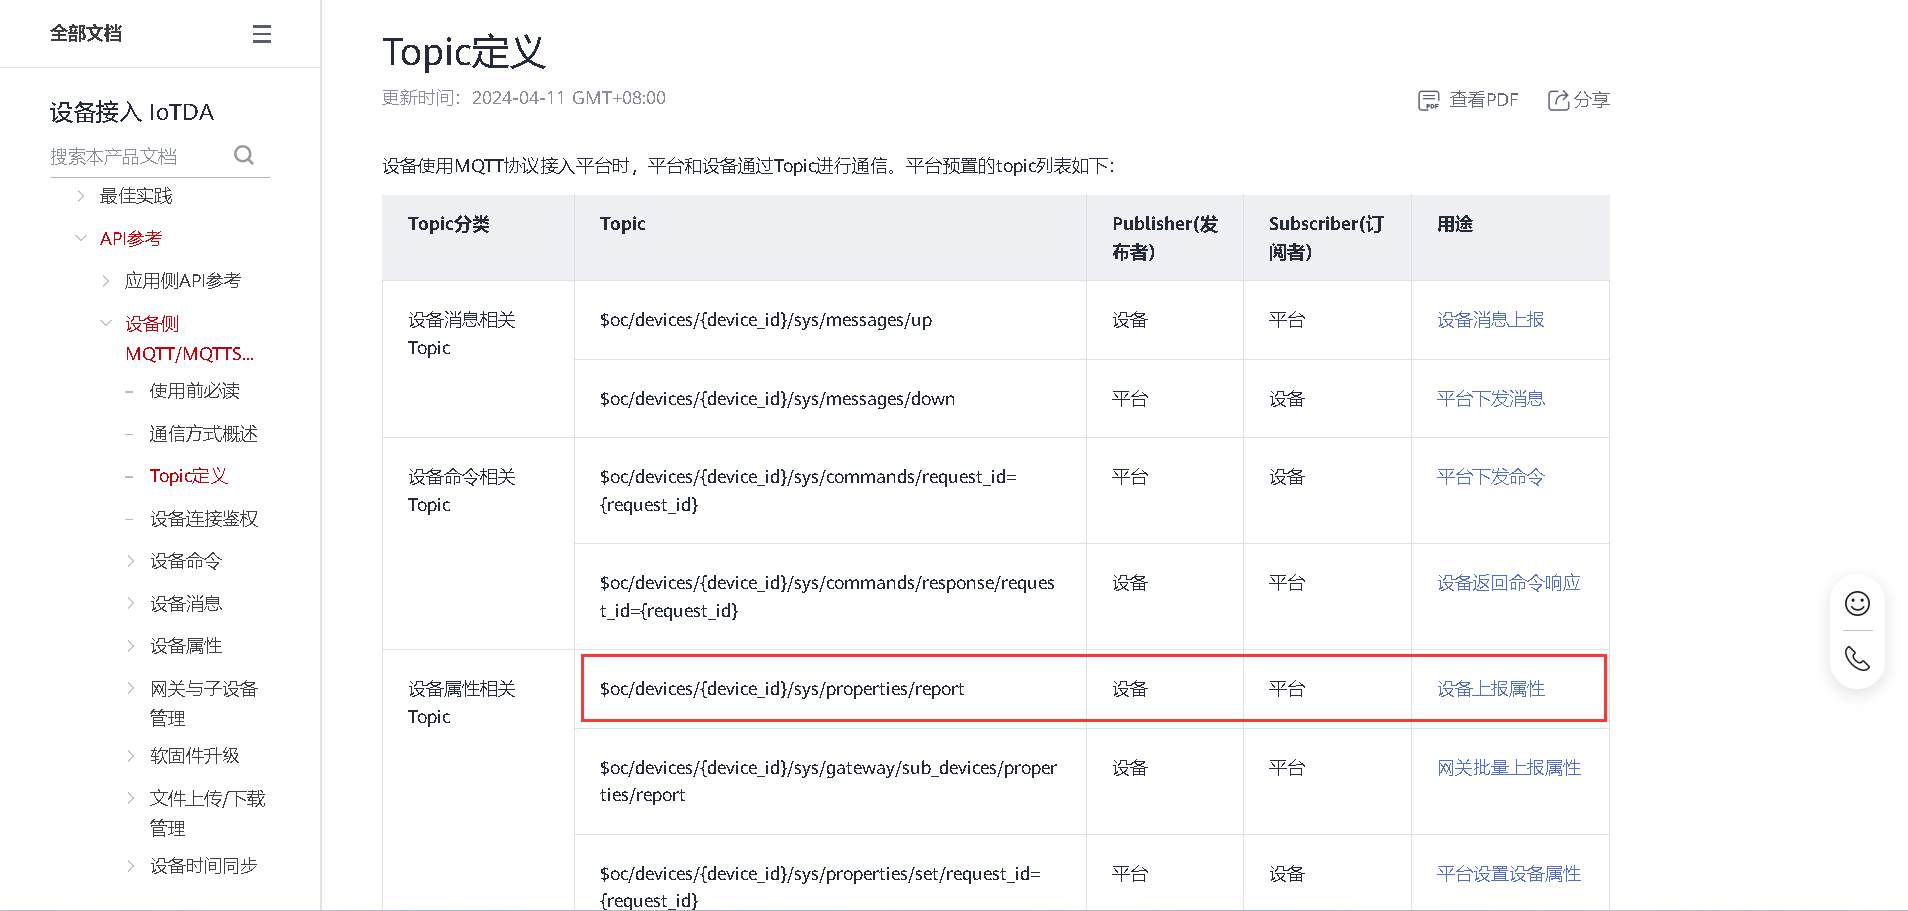Click the Subscriber(订阅者) column header
1908x911 pixels.
click(1327, 238)
